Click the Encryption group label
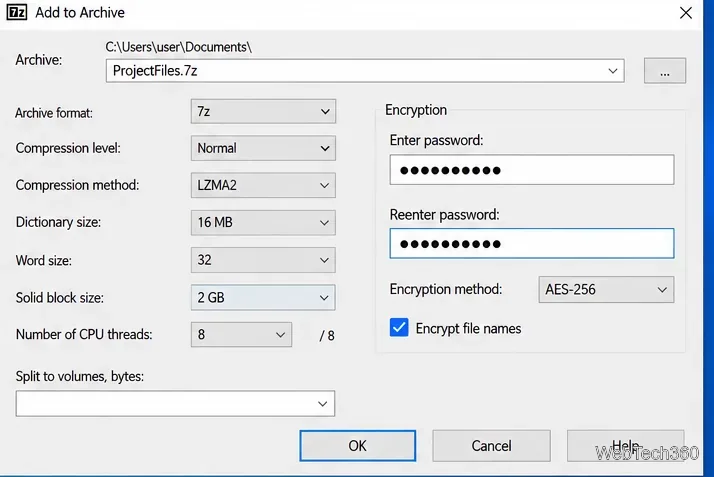Image resolution: width=714 pixels, height=477 pixels. point(416,110)
